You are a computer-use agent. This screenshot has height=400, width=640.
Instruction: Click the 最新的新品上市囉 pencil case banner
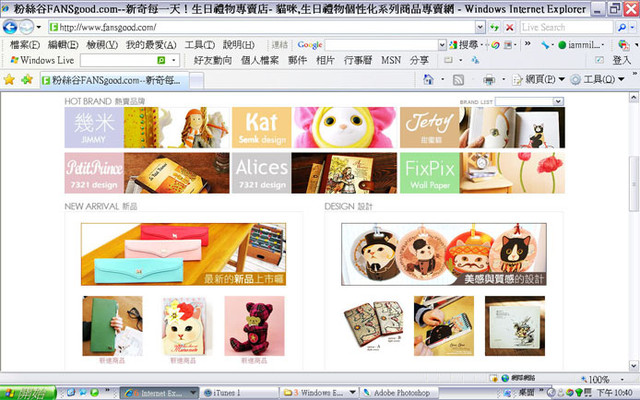point(183,254)
